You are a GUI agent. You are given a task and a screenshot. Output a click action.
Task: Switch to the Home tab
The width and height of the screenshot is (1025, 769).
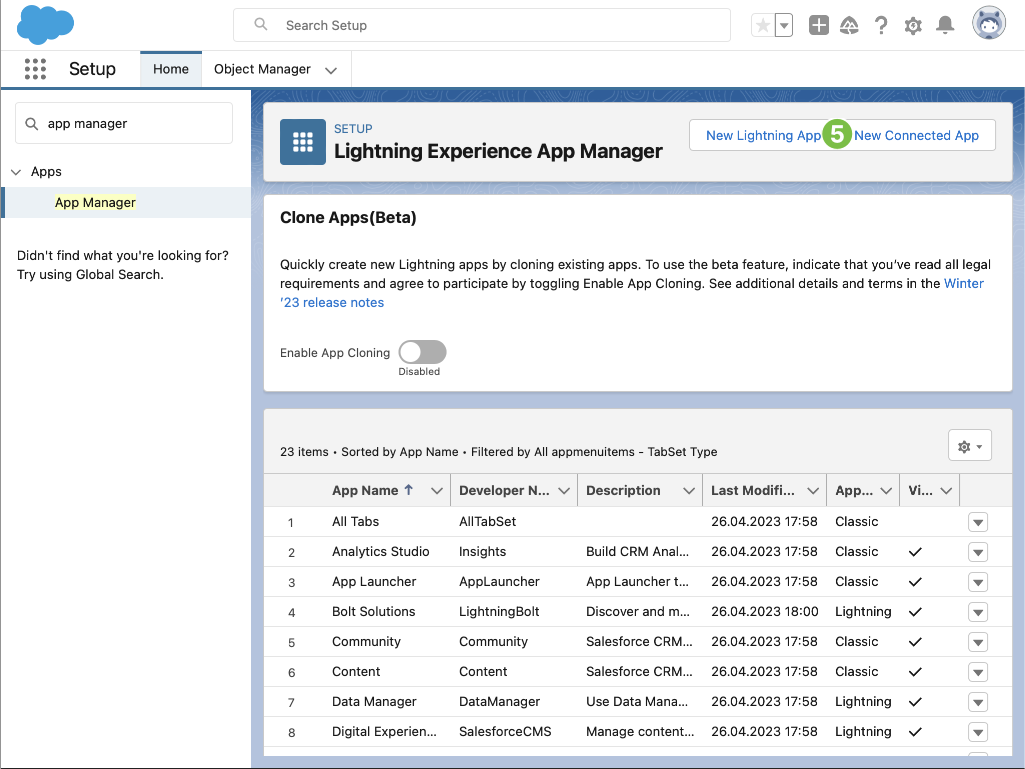pos(171,69)
